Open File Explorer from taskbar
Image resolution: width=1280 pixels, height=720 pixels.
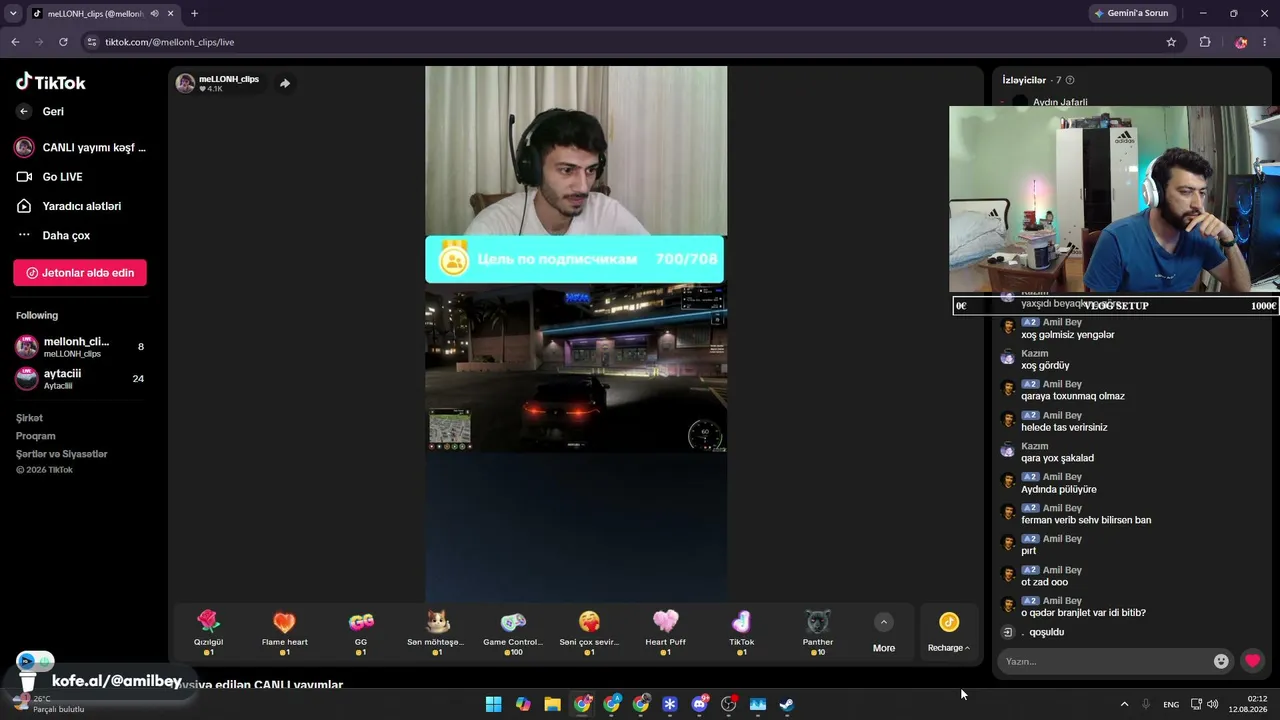click(552, 704)
